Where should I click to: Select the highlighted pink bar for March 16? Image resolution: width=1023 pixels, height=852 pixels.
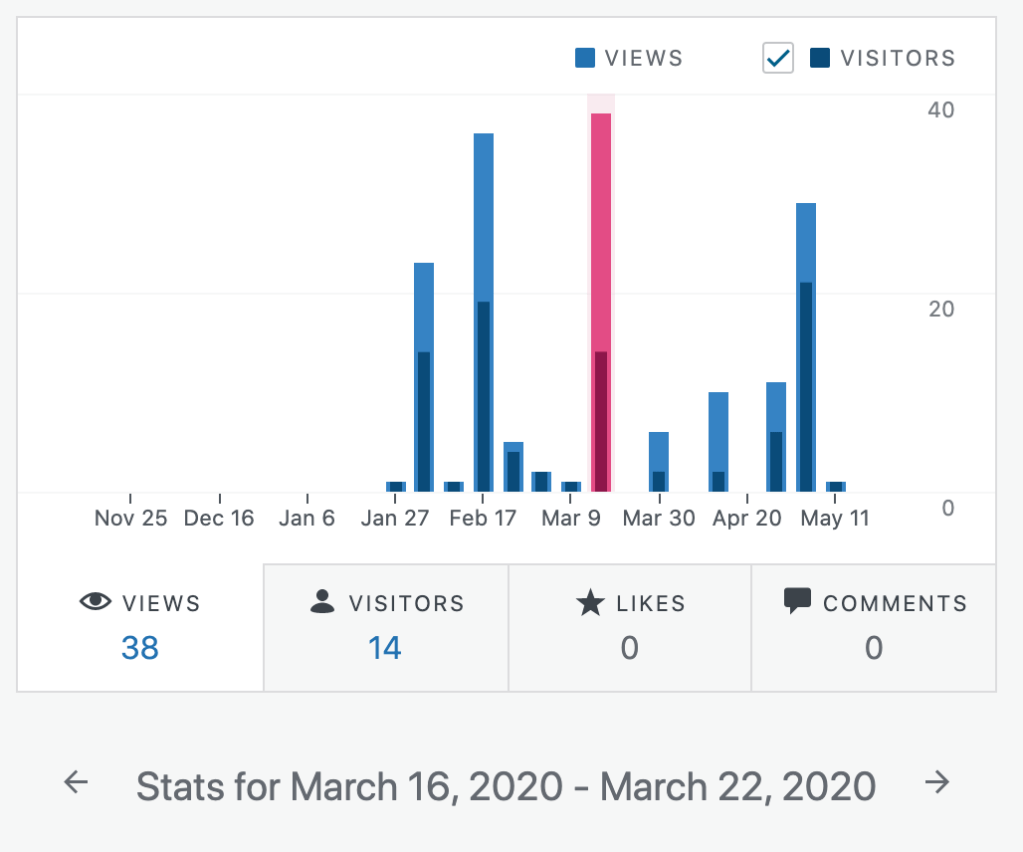[601, 300]
